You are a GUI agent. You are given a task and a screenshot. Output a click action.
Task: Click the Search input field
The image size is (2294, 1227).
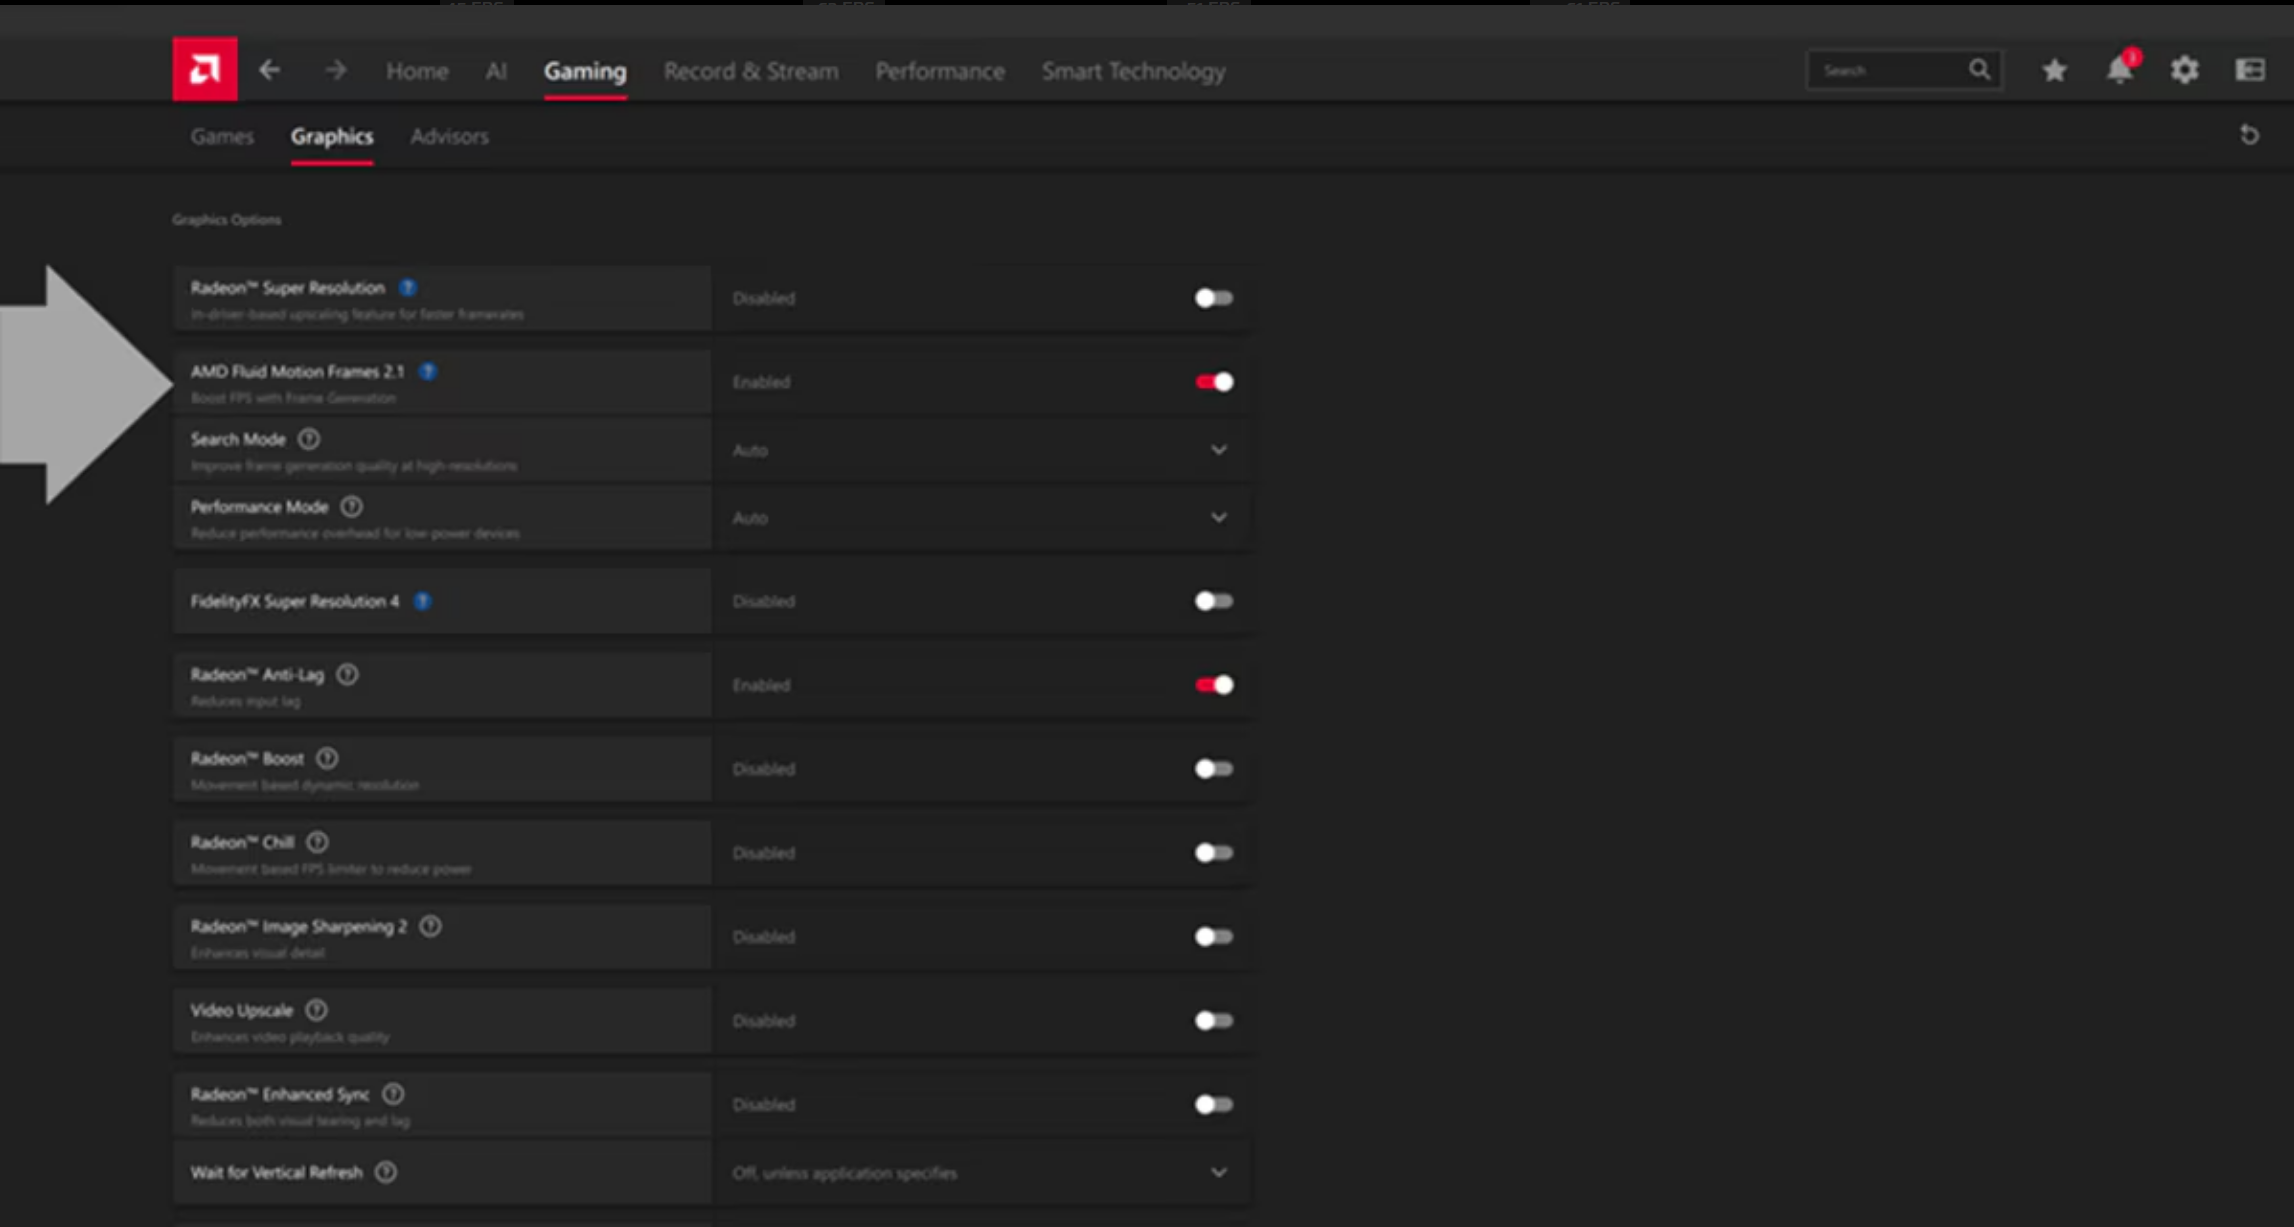pos(1890,70)
